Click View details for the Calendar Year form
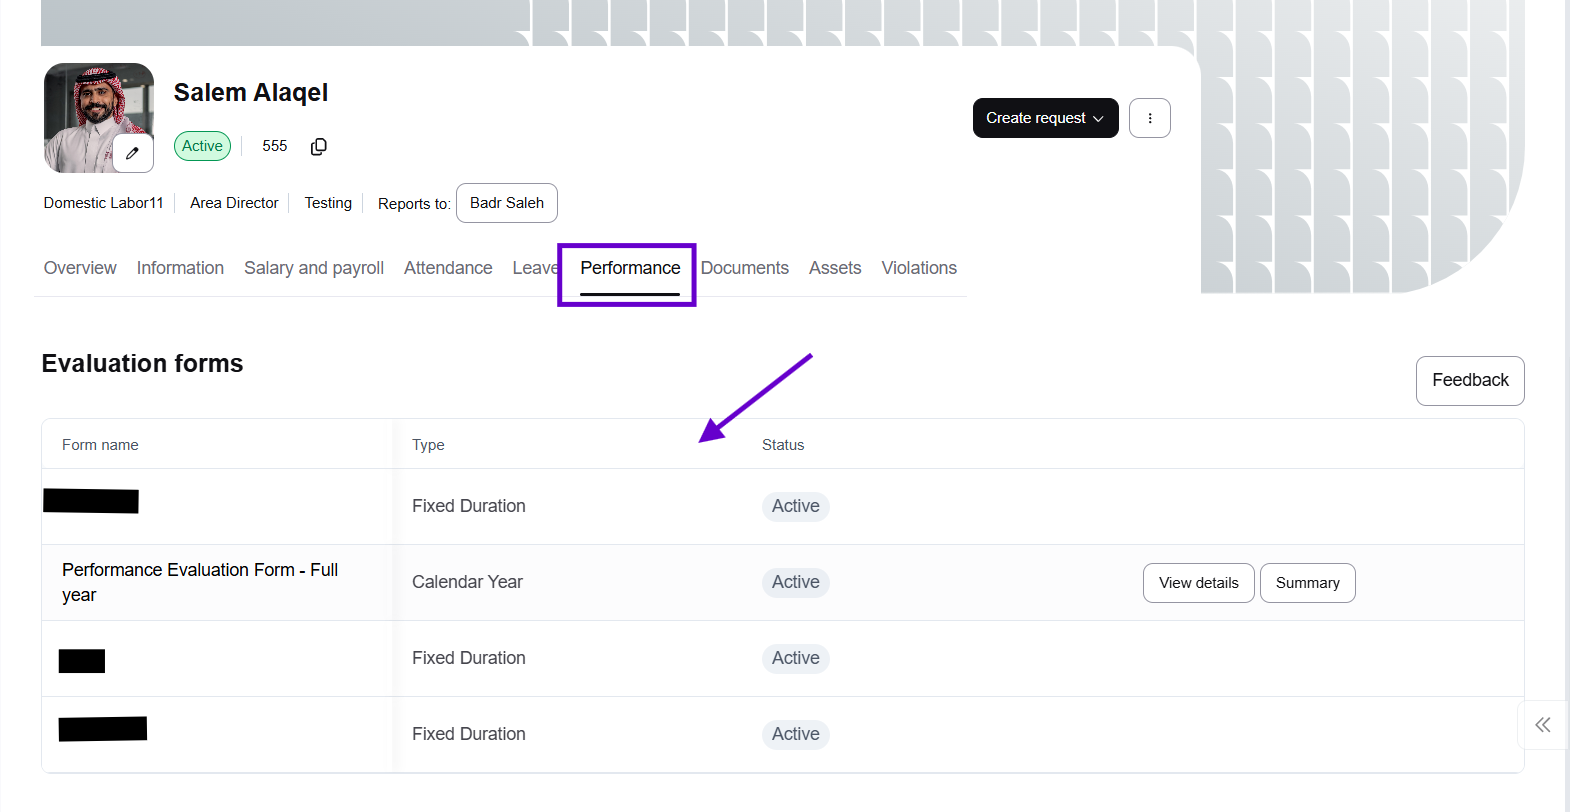1570x812 pixels. [1198, 583]
